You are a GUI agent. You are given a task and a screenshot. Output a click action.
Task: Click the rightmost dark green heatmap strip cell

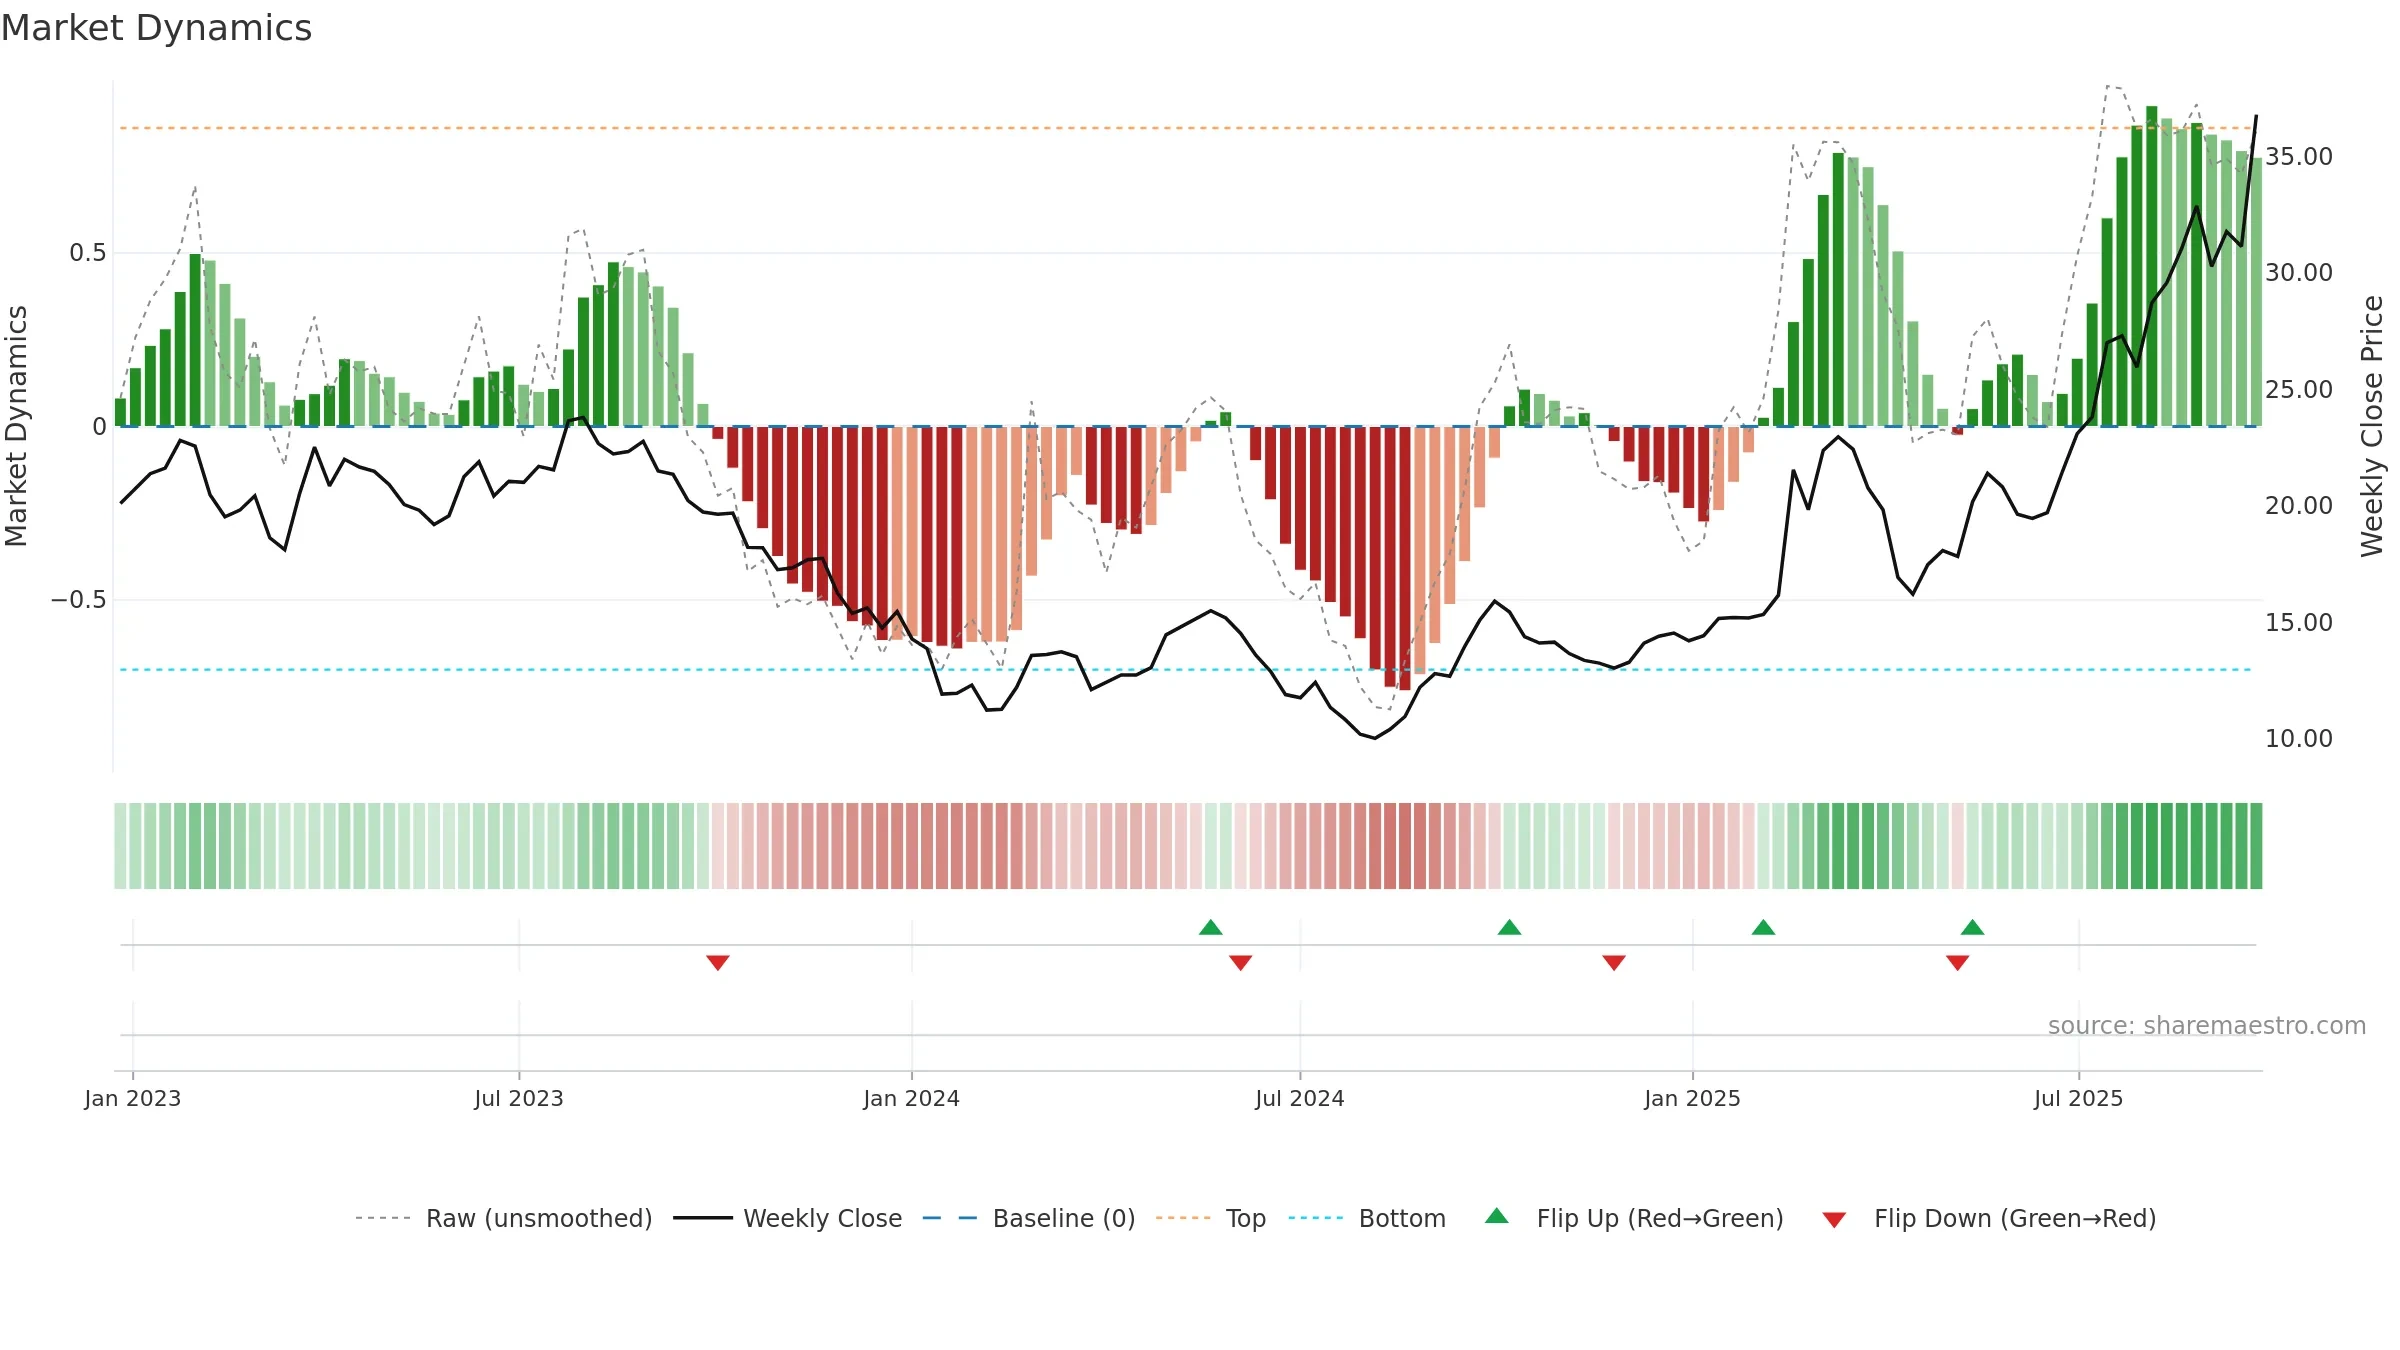point(2256,846)
